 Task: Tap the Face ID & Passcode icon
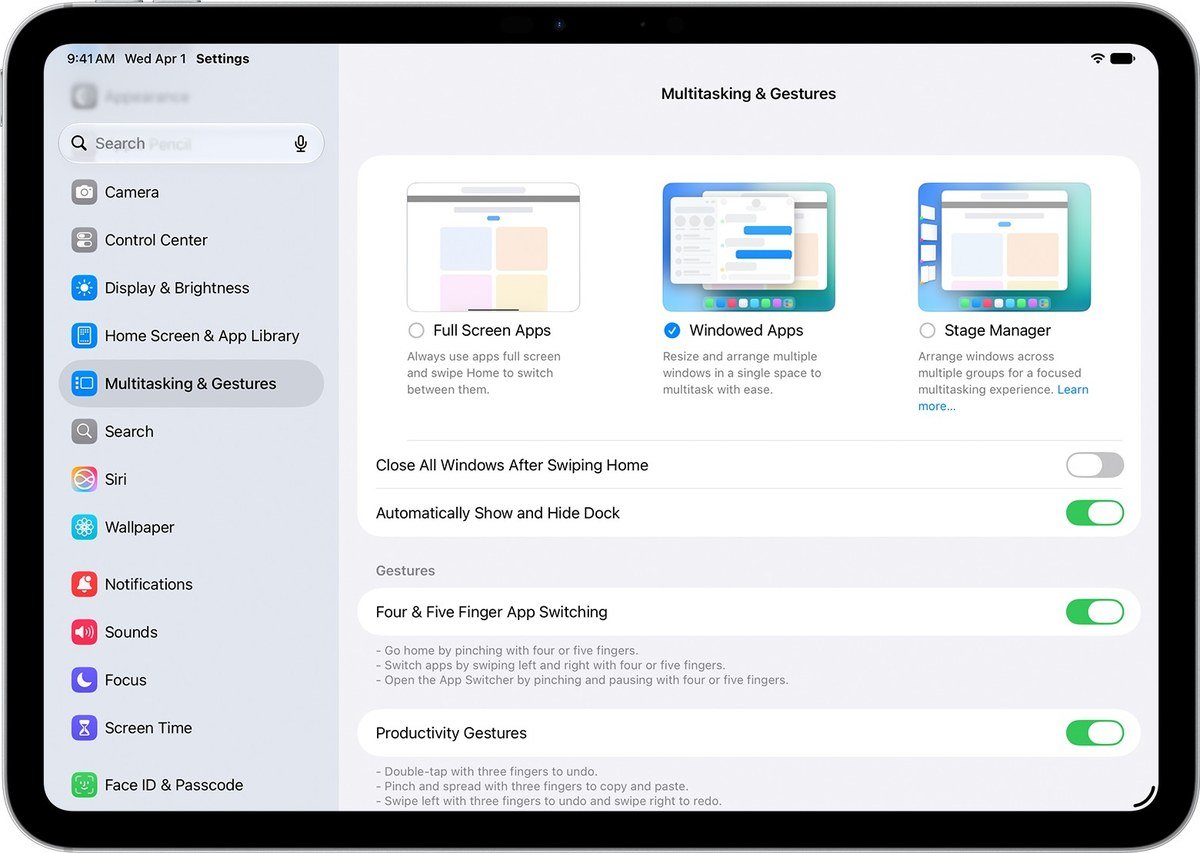(x=84, y=785)
